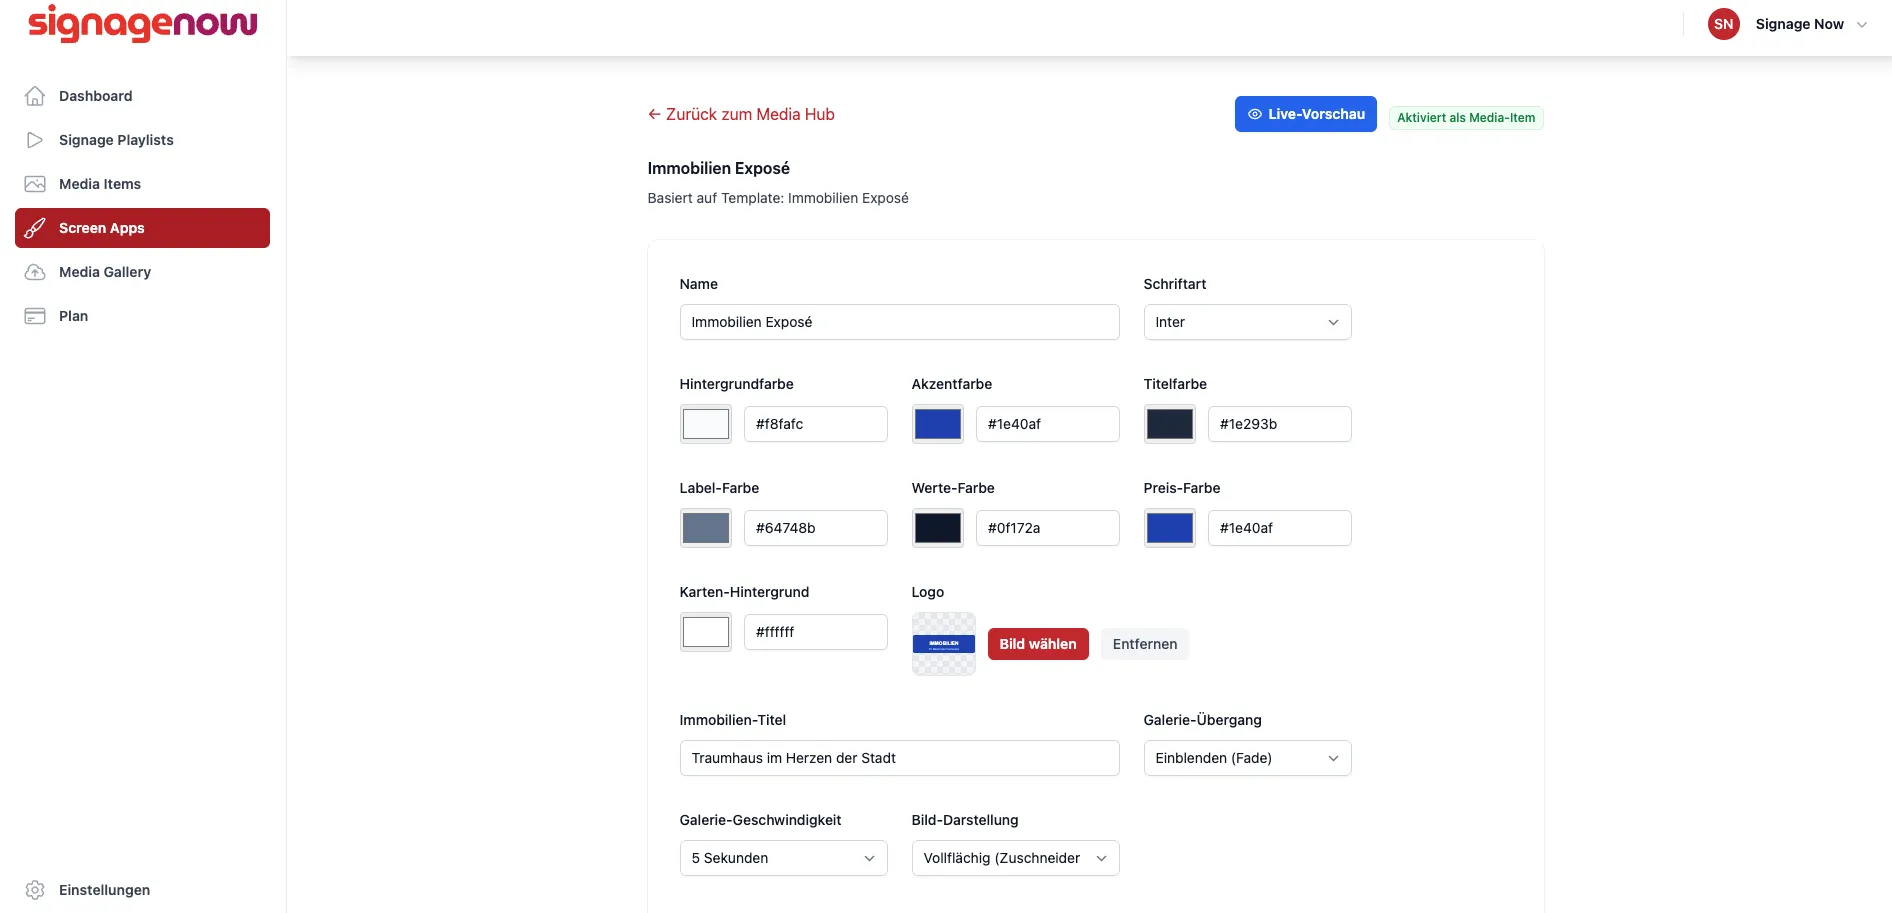Open the Schriftart Inter dropdown
This screenshot has height=913, width=1892.
(x=1247, y=322)
